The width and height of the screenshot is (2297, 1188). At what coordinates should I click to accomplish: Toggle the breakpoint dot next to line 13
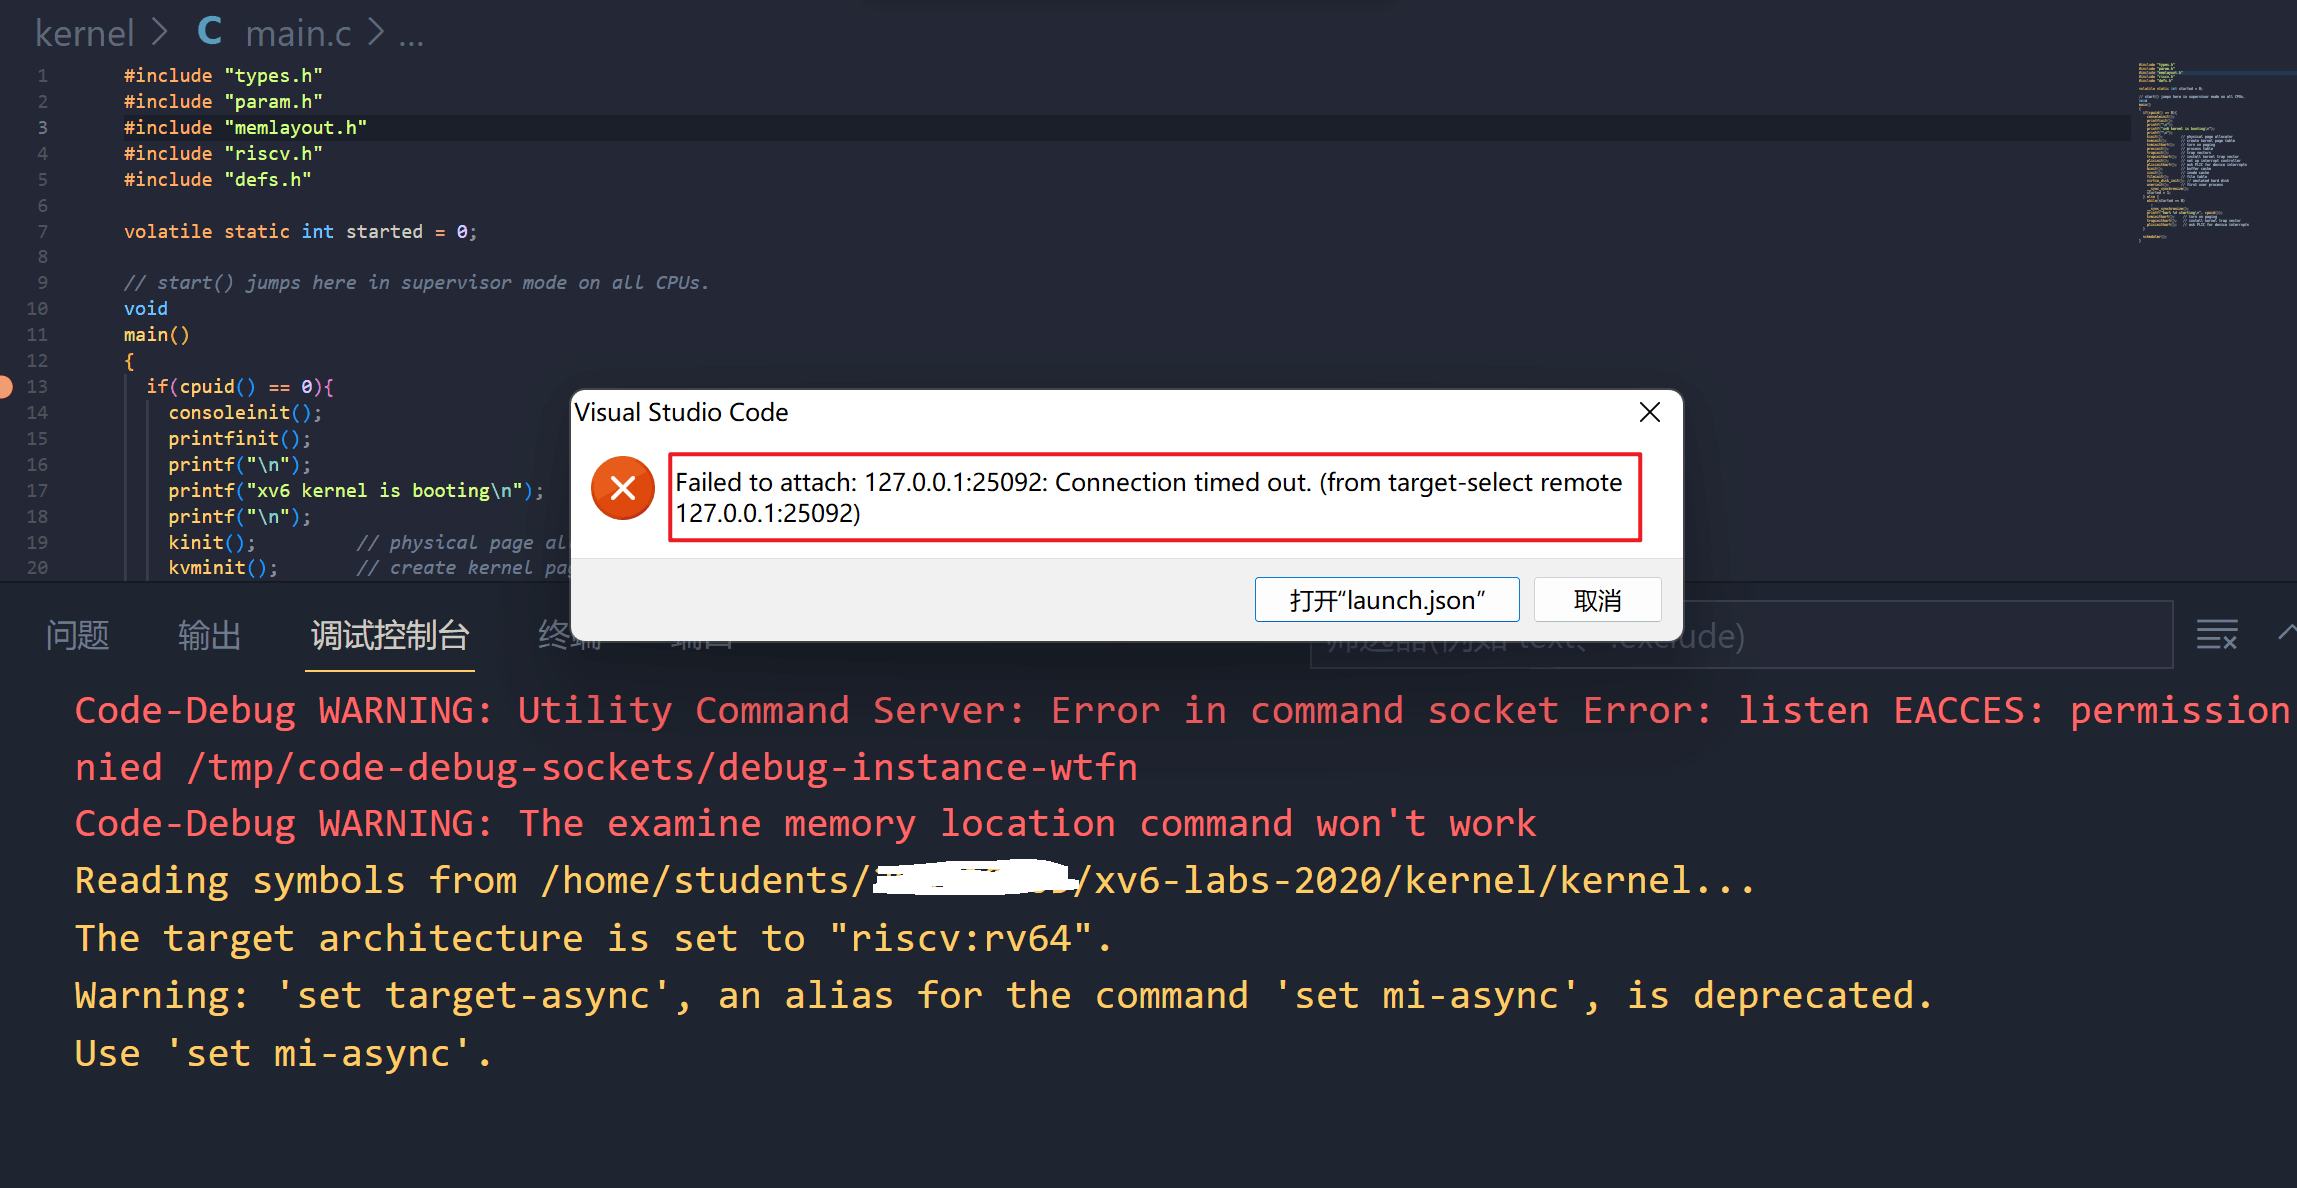[x=7, y=386]
